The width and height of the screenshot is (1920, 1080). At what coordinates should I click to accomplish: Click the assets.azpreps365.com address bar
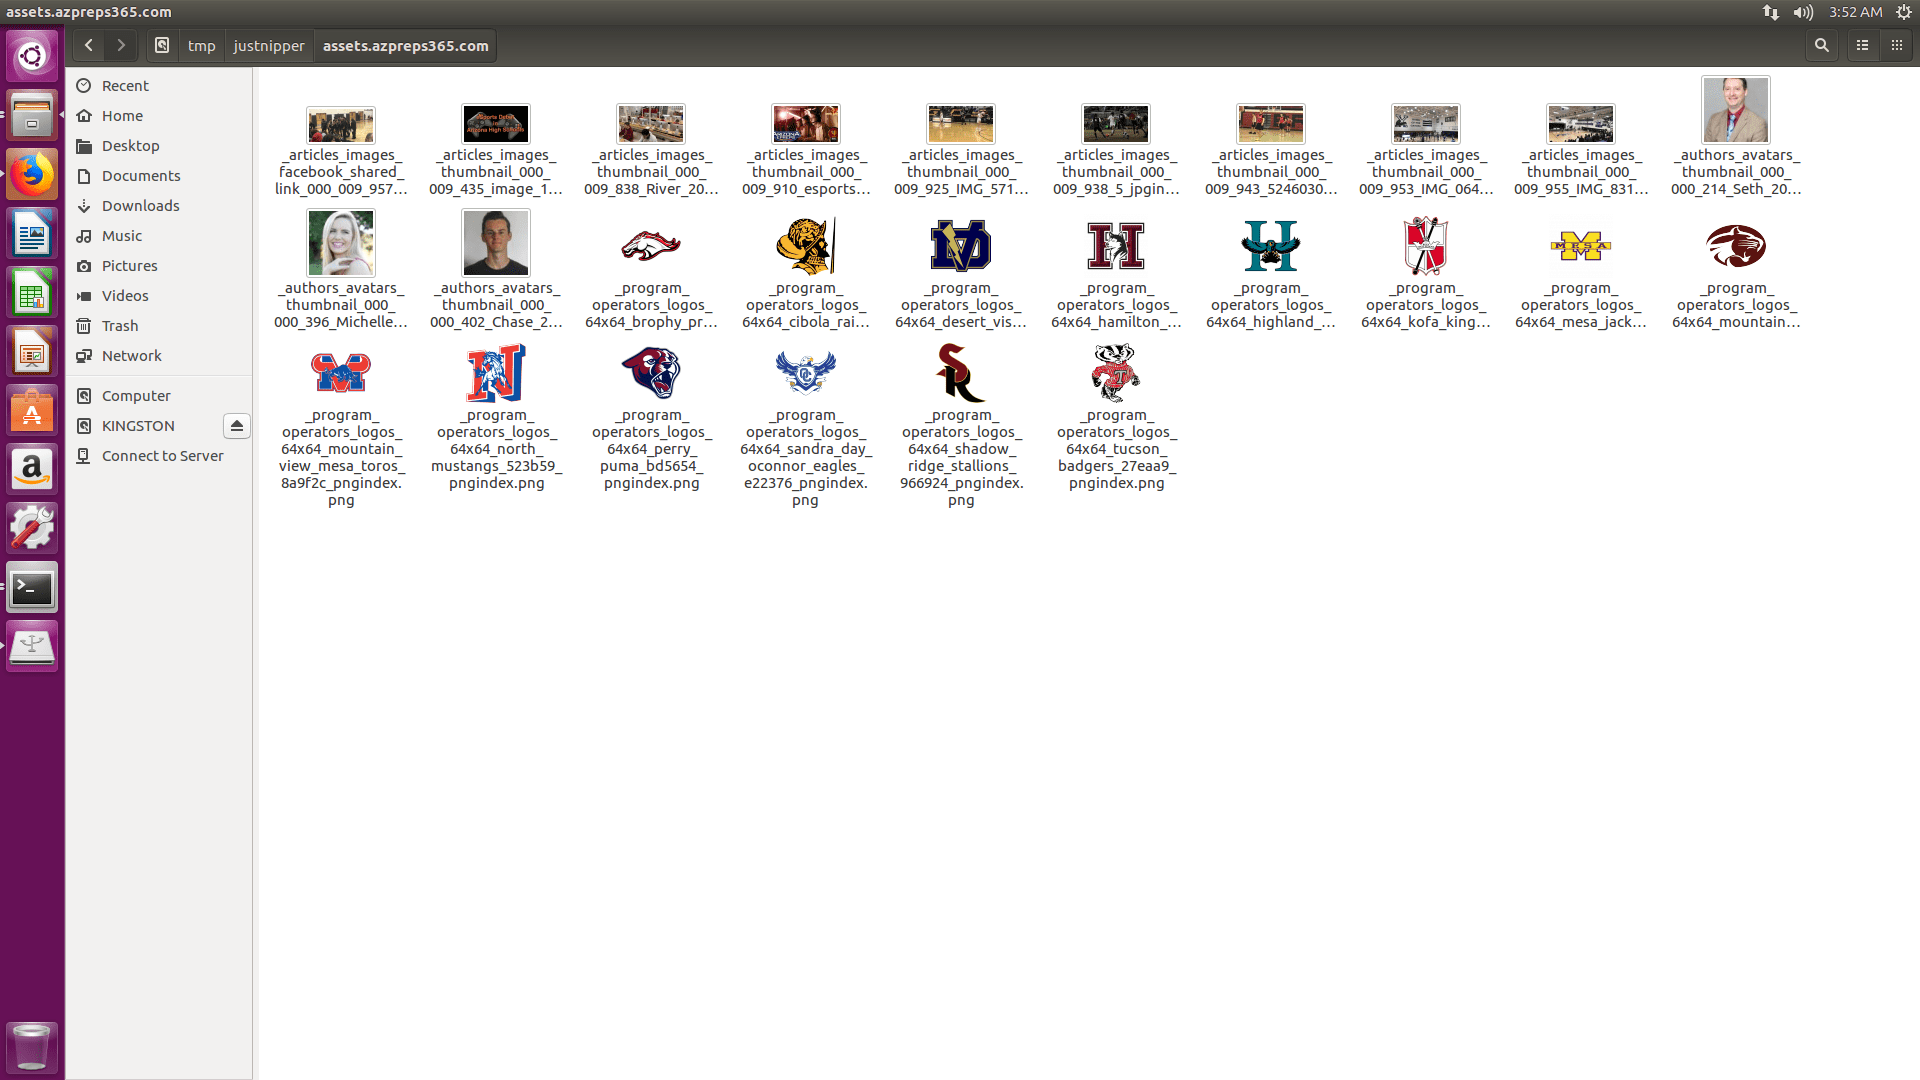point(405,45)
